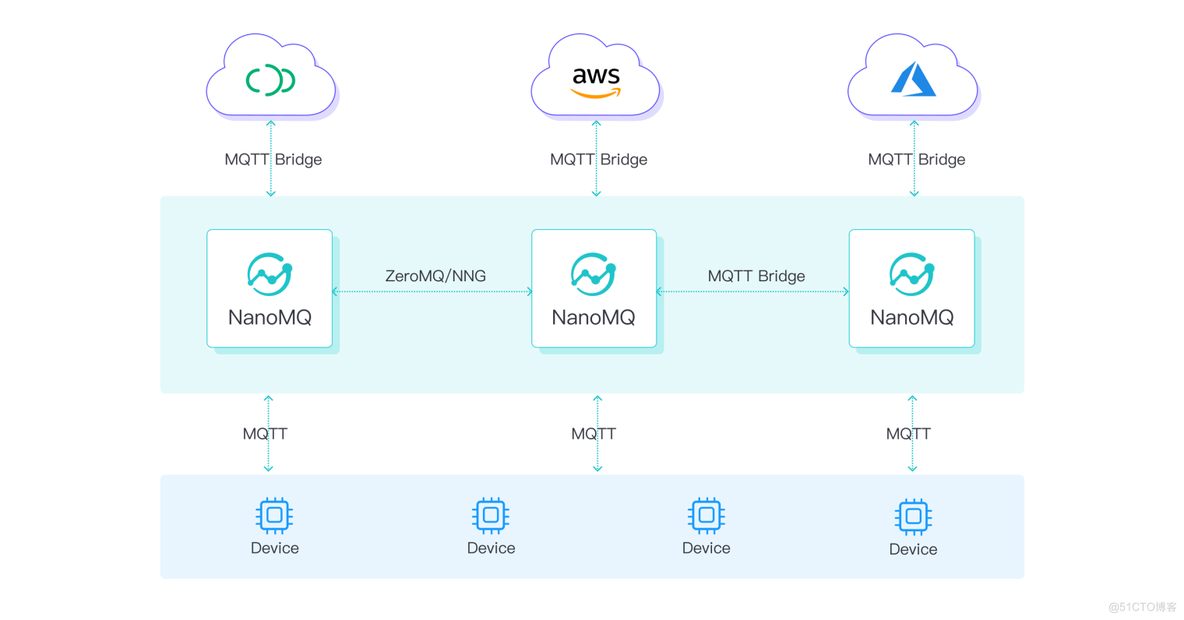Click "MQTT" label below the leftmost NanoMQ box

point(265,433)
